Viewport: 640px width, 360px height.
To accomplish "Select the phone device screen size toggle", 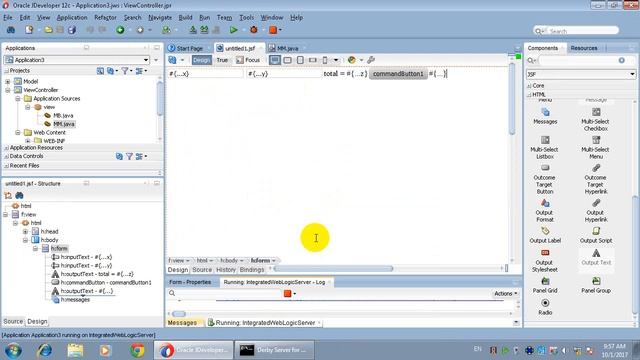I will [x=325, y=60].
